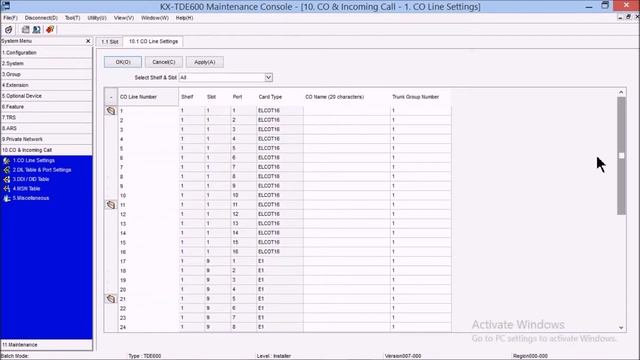Select CO line number 14 row cell
The image size is (640, 360).
coord(148,233)
